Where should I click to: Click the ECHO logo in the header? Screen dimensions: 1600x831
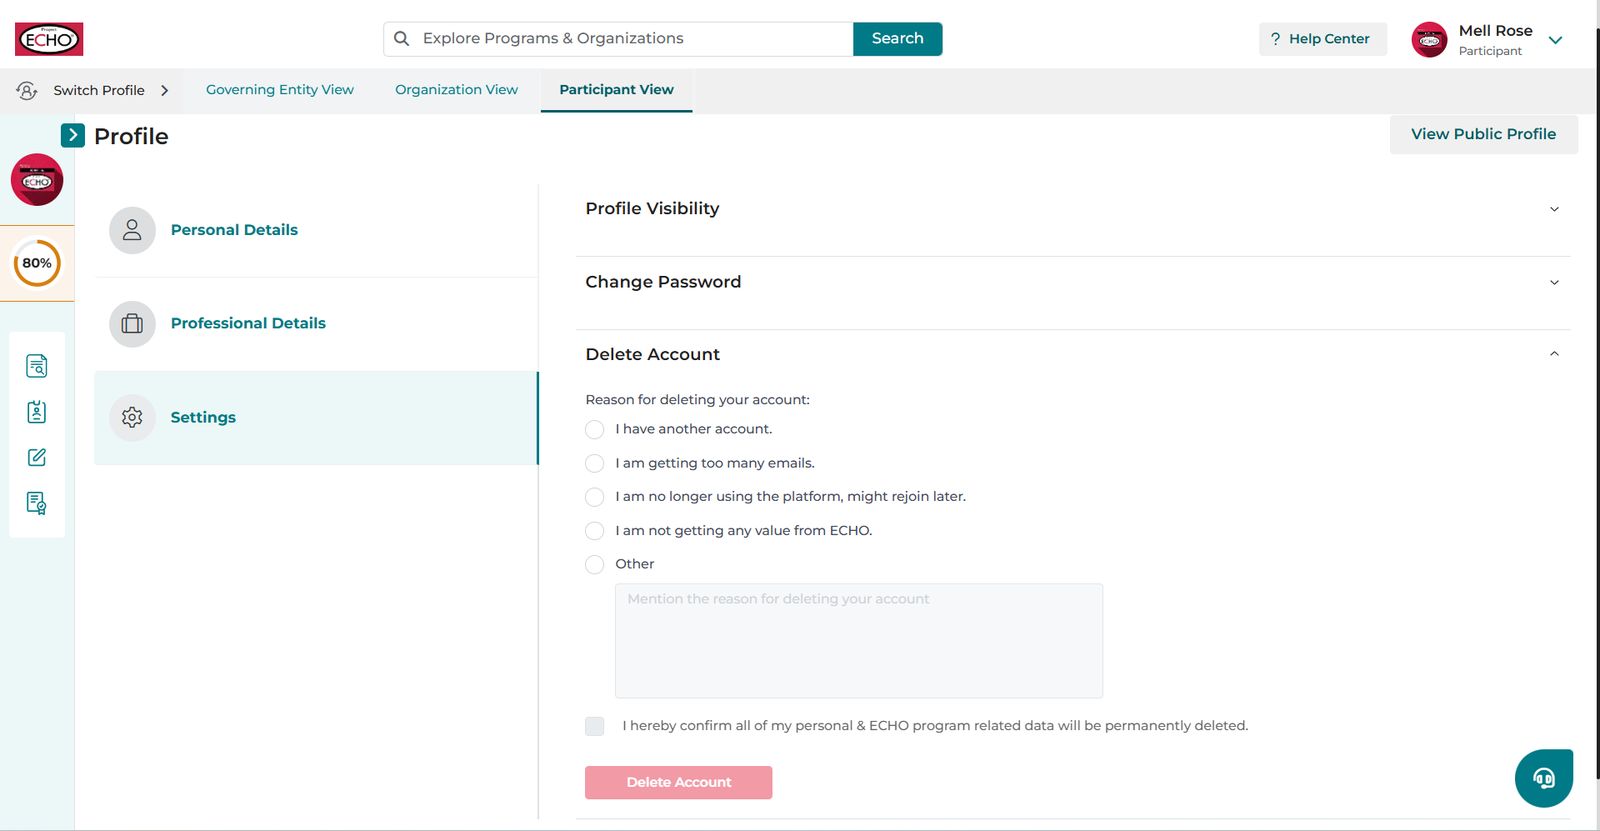pos(49,39)
